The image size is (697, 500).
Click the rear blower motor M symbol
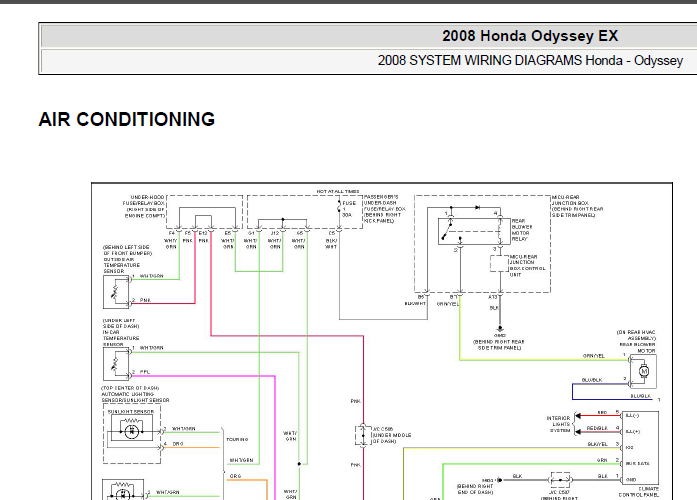pyautogui.click(x=644, y=371)
